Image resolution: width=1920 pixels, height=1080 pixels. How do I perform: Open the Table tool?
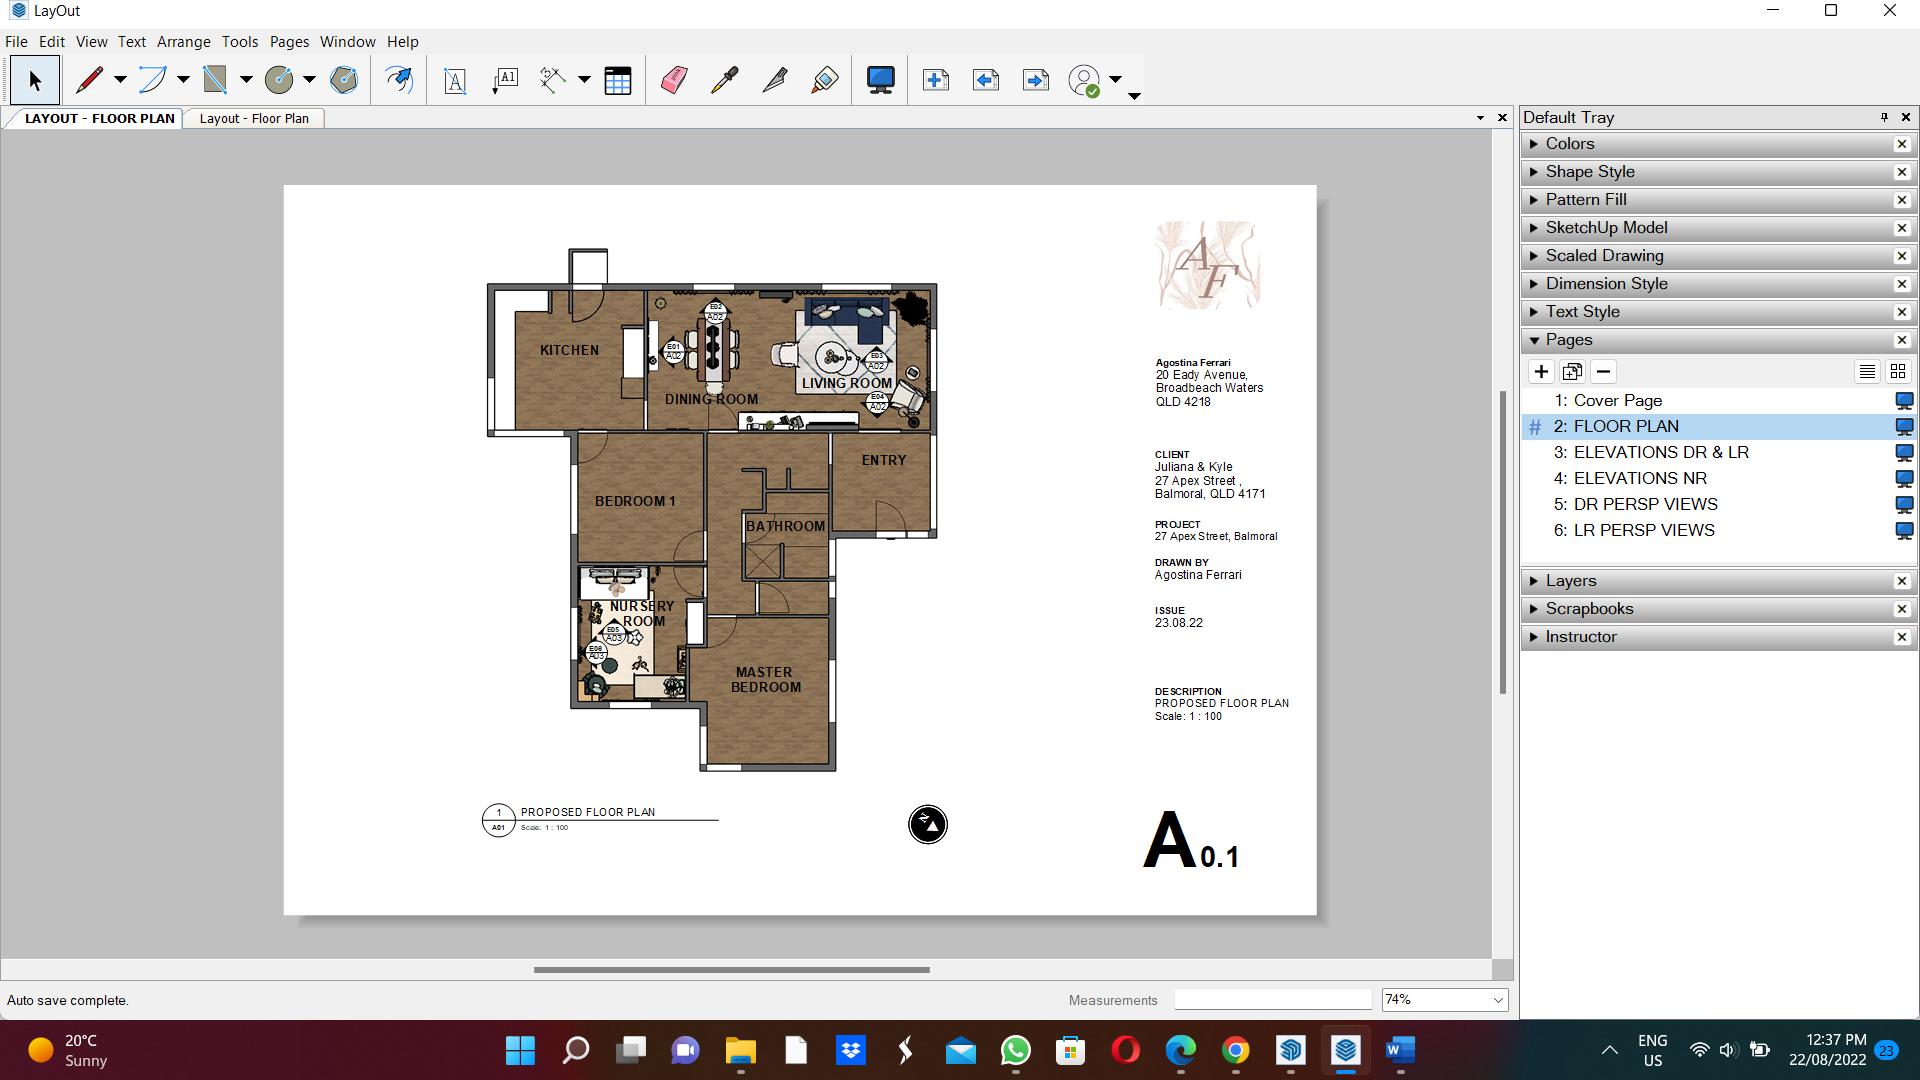pyautogui.click(x=618, y=80)
